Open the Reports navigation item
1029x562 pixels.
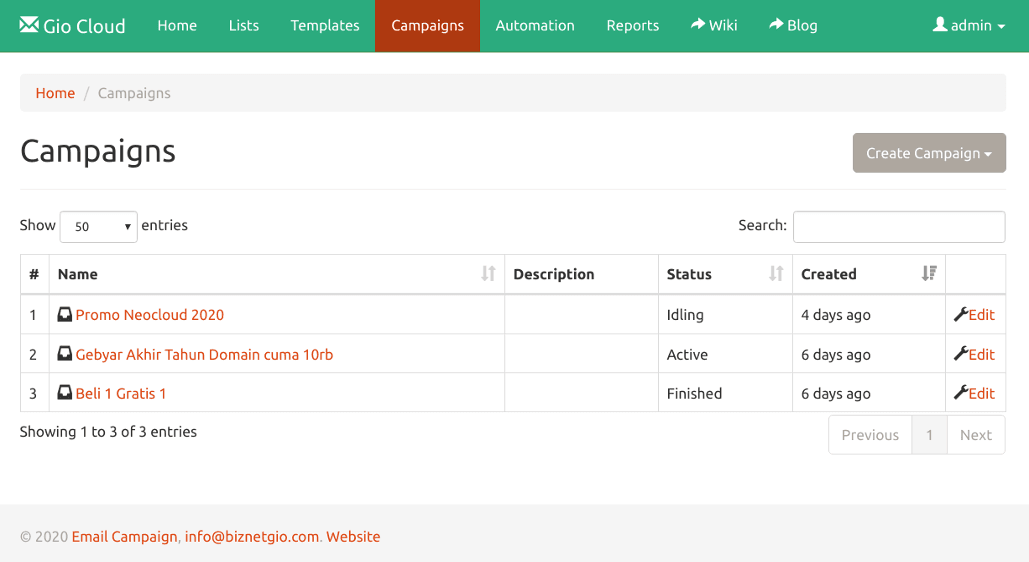(x=632, y=26)
